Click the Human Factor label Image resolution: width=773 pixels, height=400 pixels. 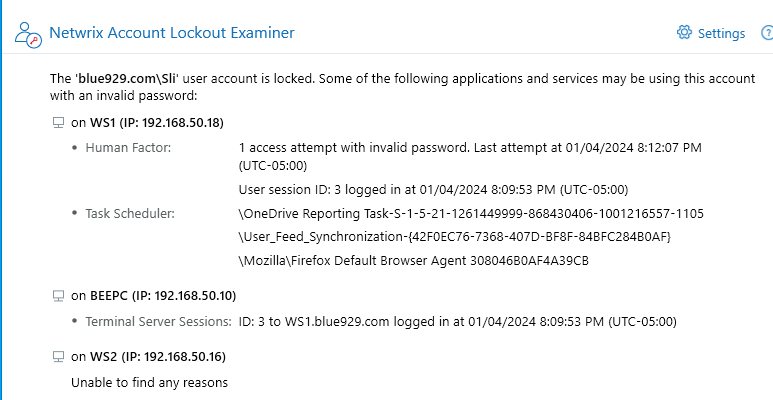(128, 148)
